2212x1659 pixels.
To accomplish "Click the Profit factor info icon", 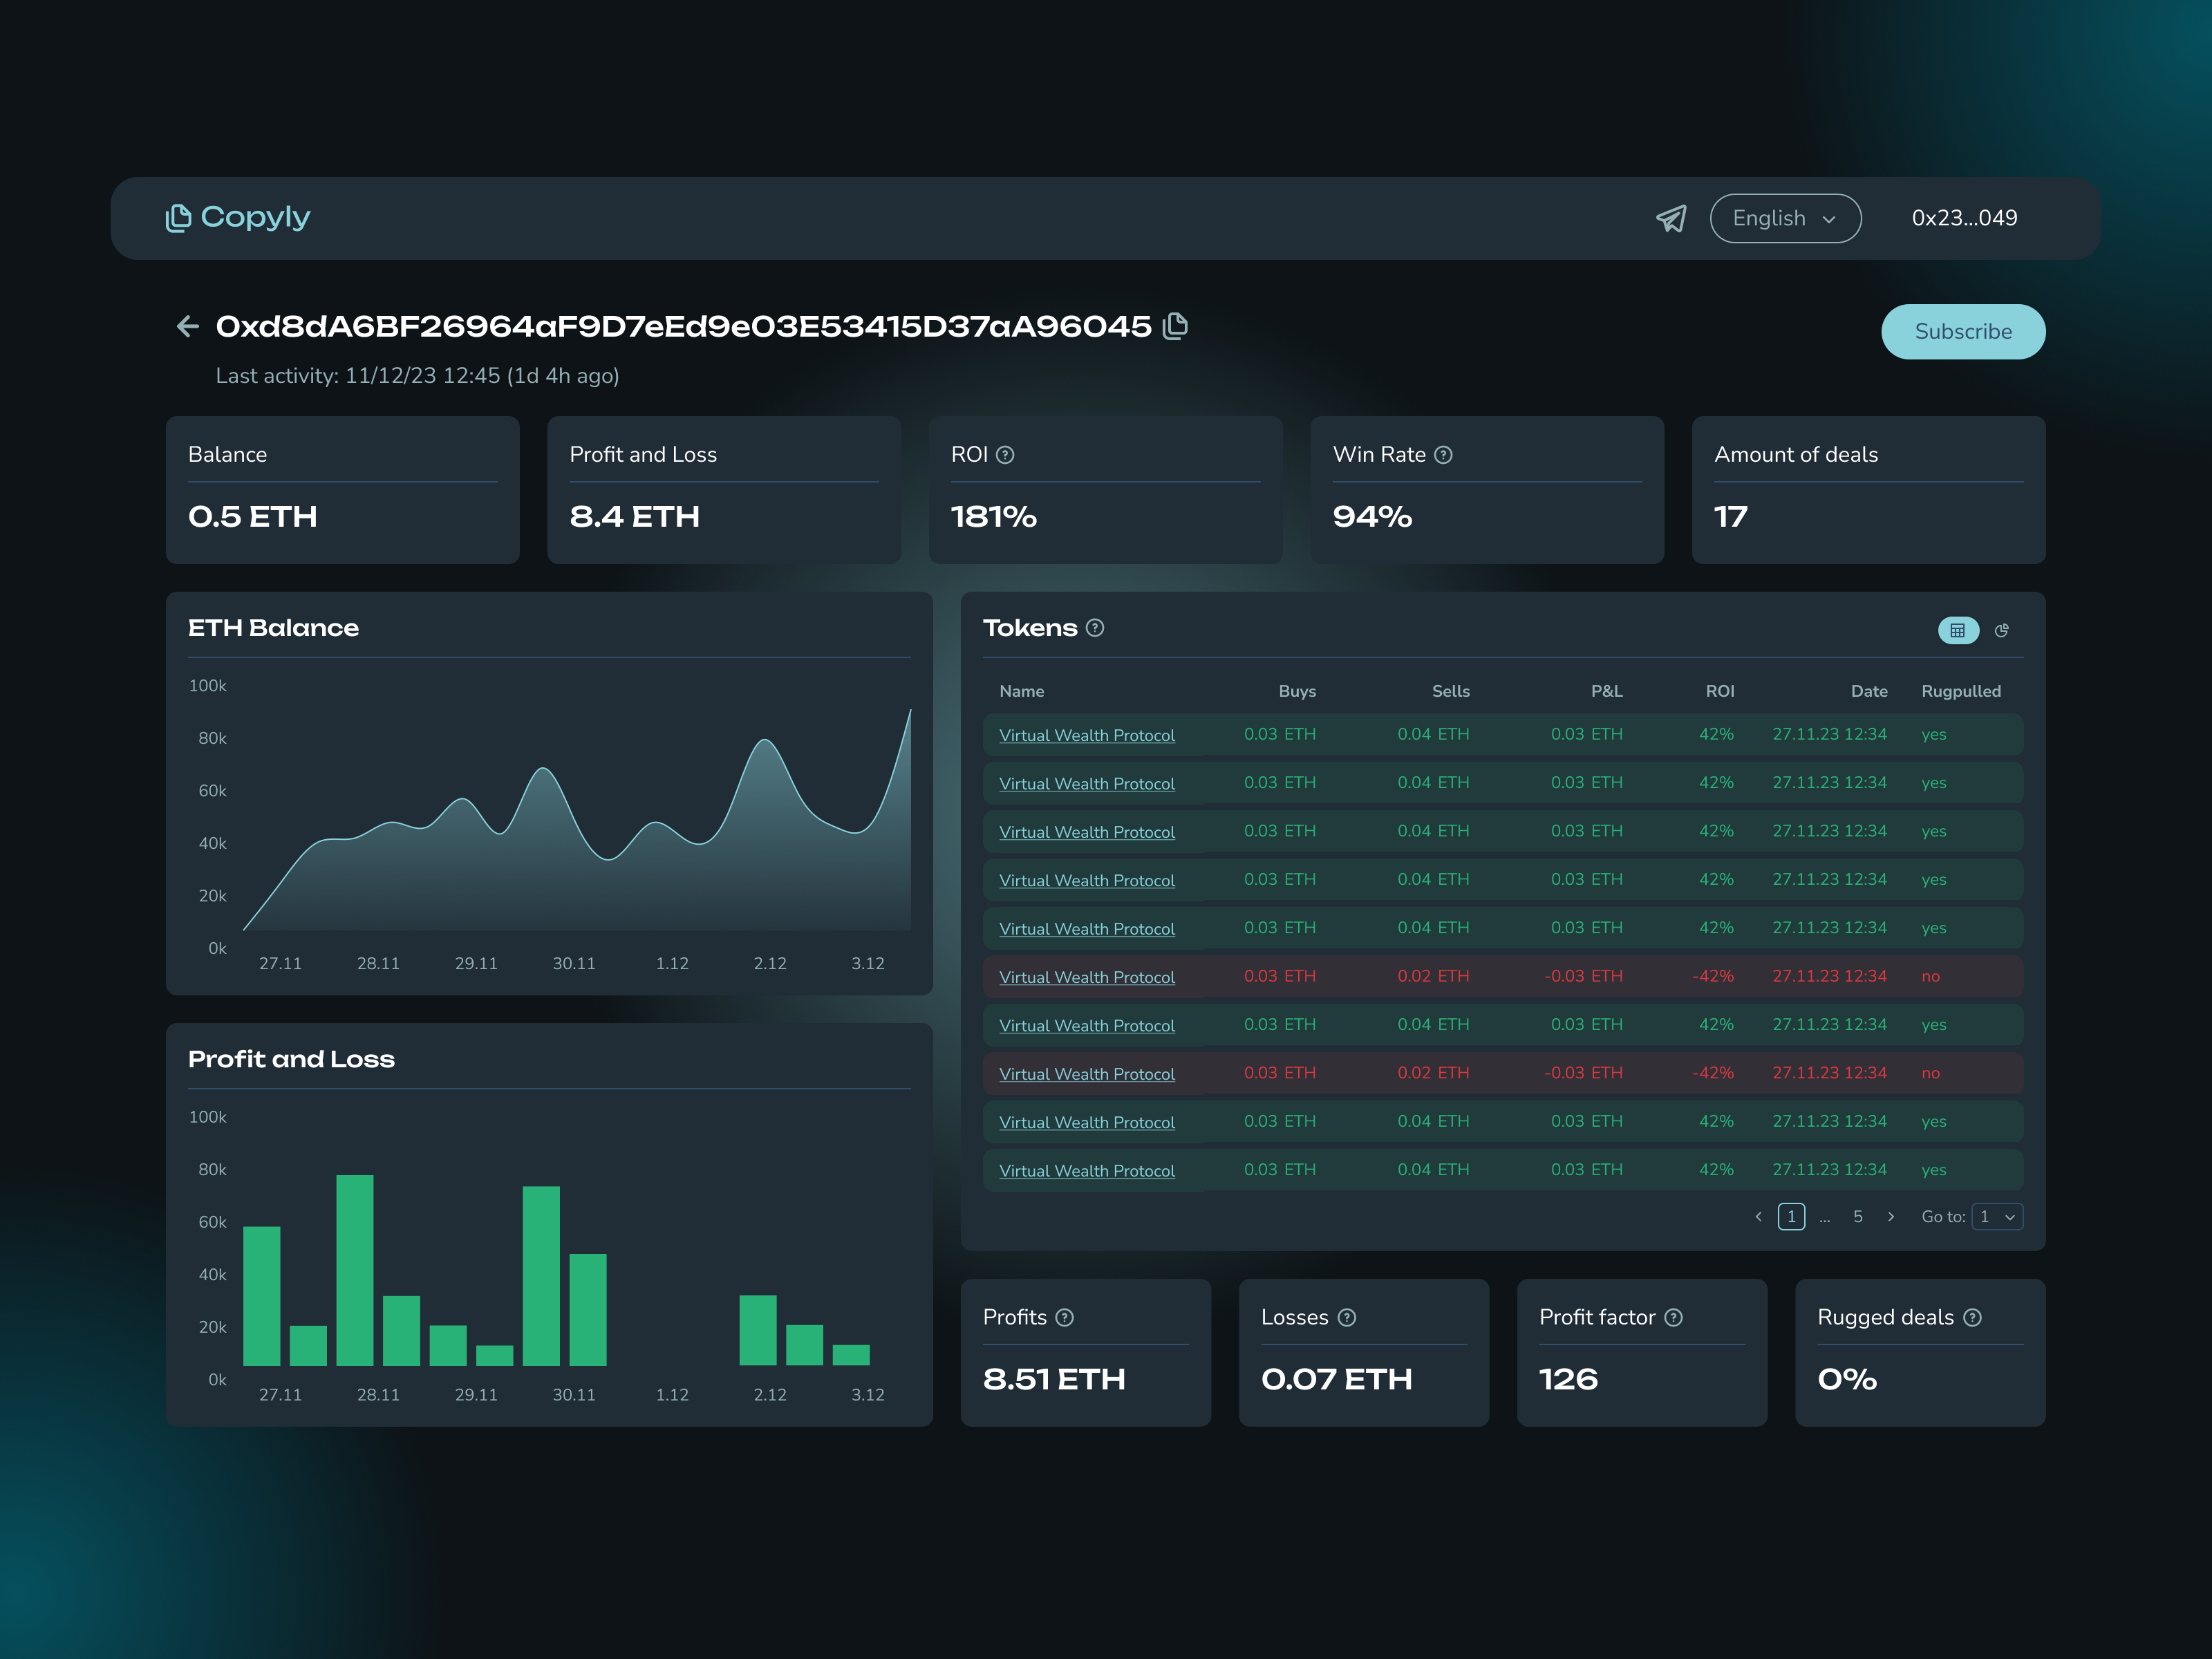I will click(1674, 1318).
